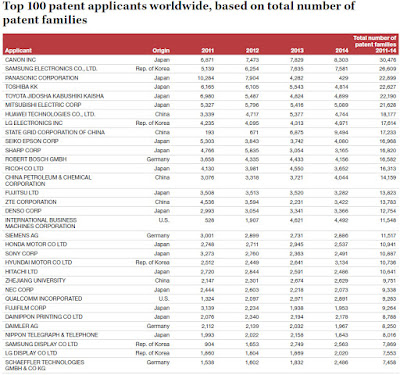Click the 2014 column header

342,50
